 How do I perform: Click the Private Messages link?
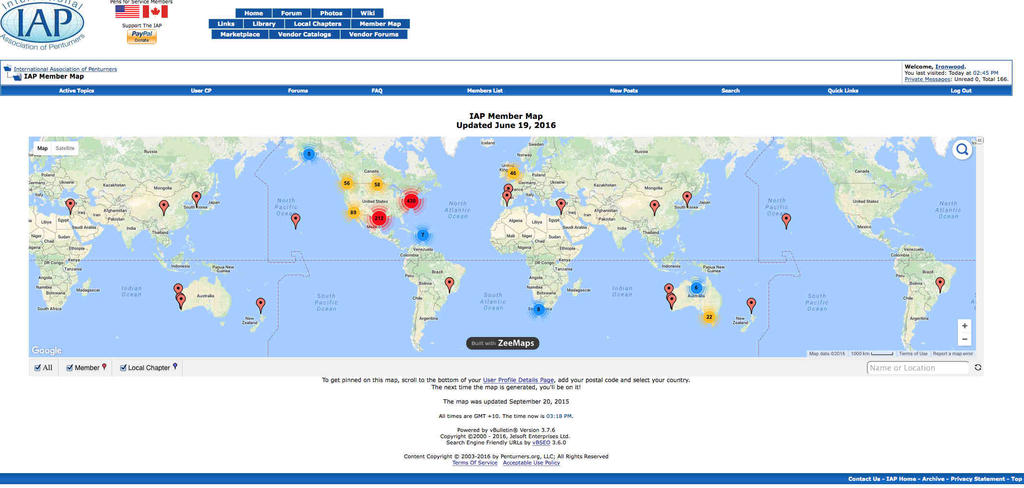tap(927, 79)
